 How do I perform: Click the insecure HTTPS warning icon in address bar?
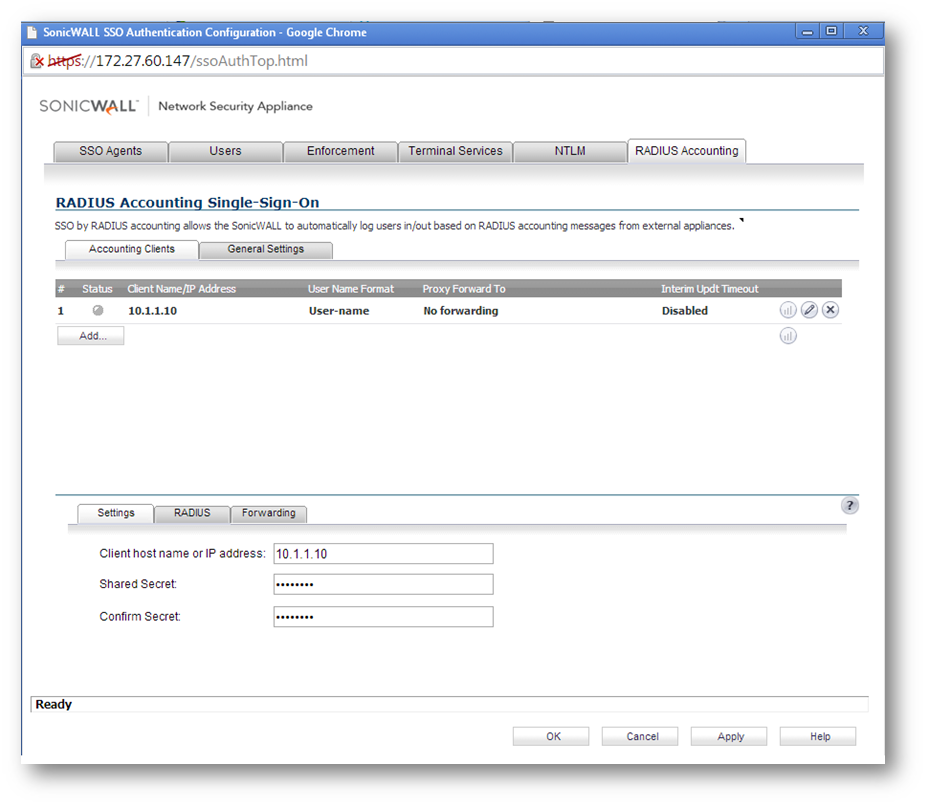coord(37,61)
